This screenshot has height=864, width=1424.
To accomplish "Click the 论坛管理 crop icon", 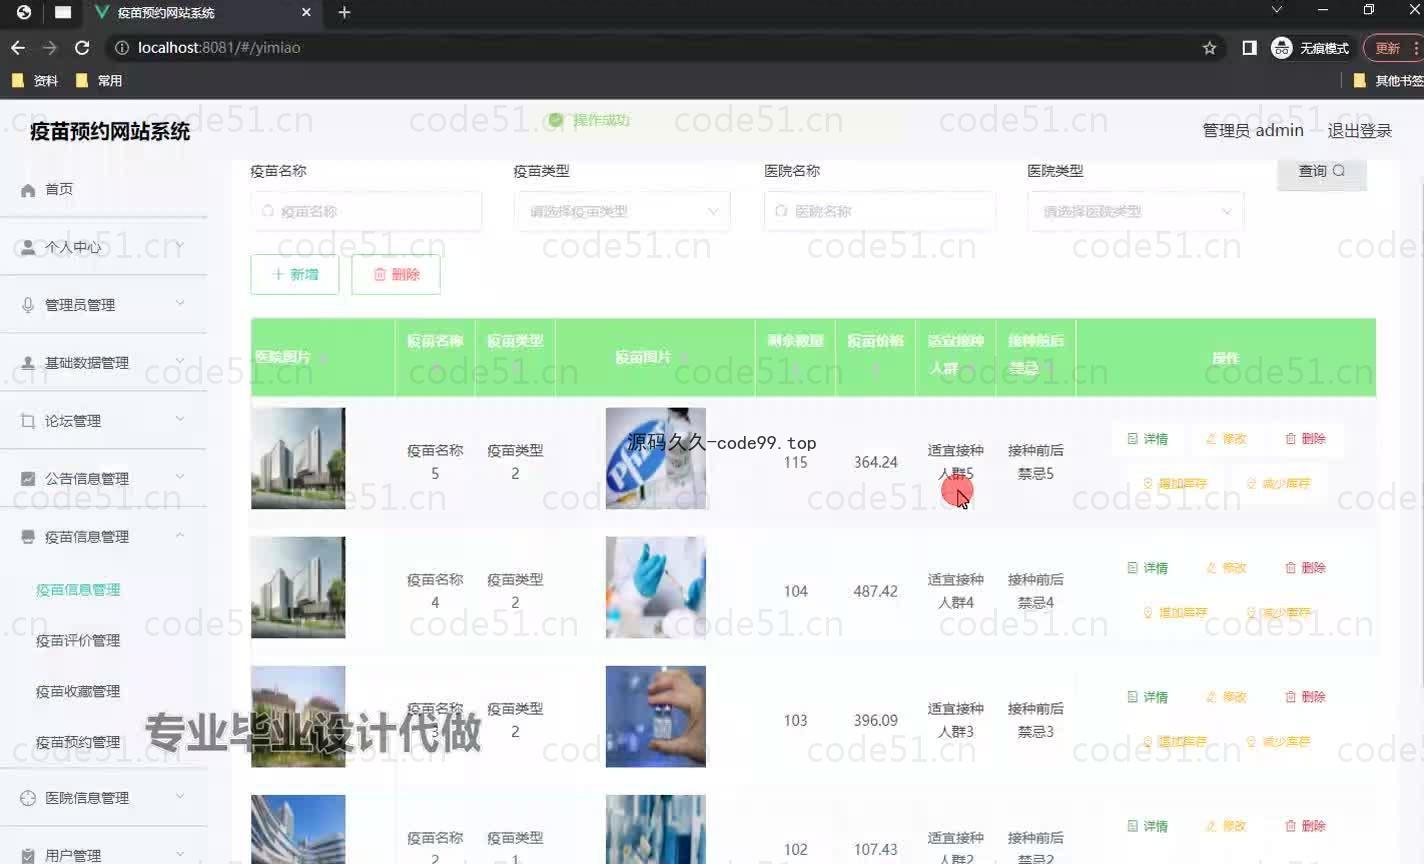I will pos(28,421).
